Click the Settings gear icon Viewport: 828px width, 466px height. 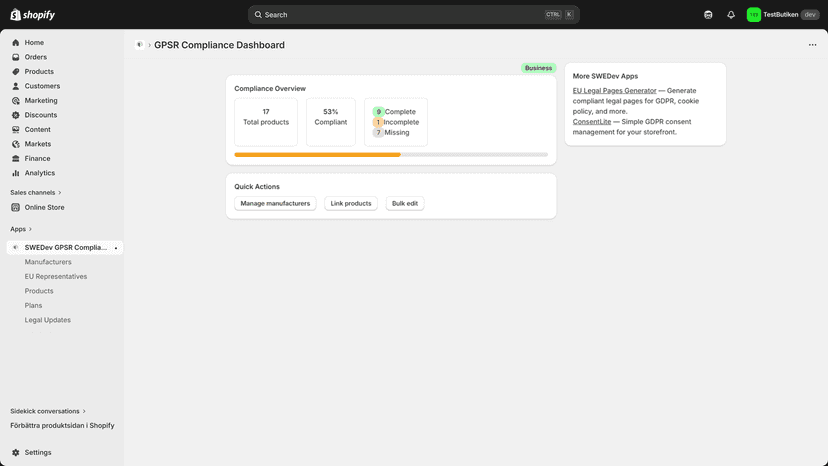(16, 453)
